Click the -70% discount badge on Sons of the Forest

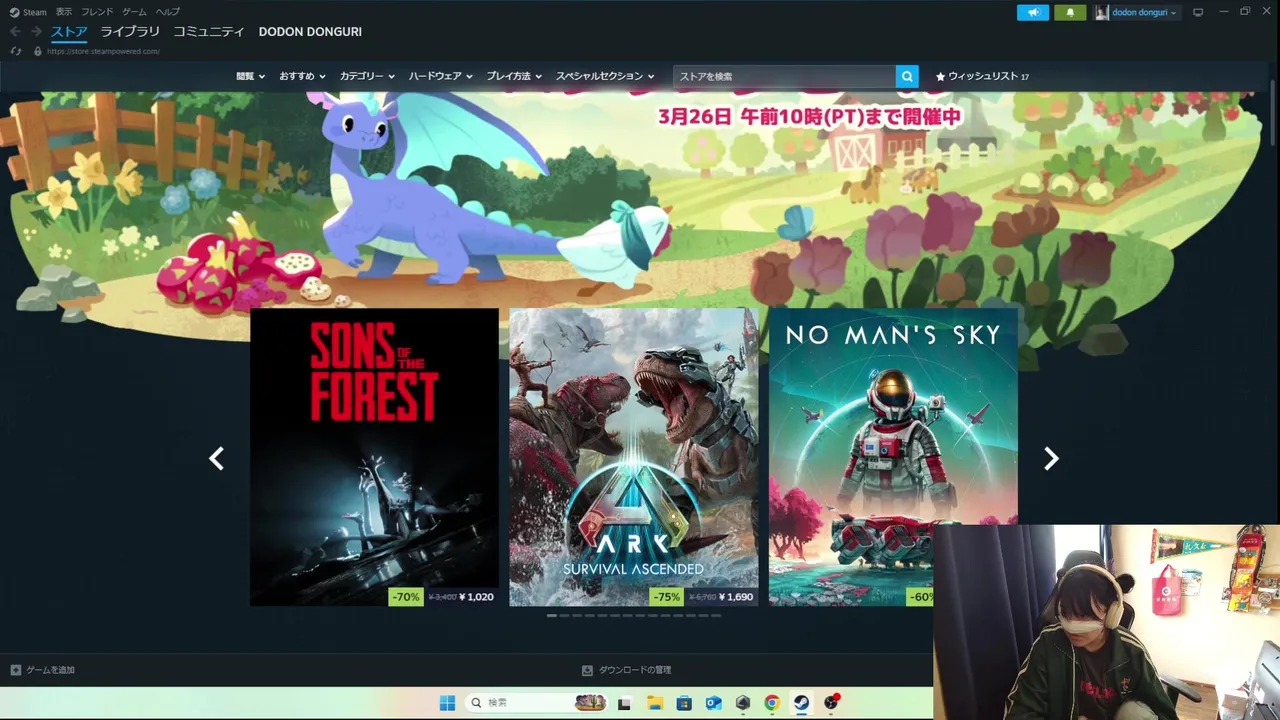[405, 596]
